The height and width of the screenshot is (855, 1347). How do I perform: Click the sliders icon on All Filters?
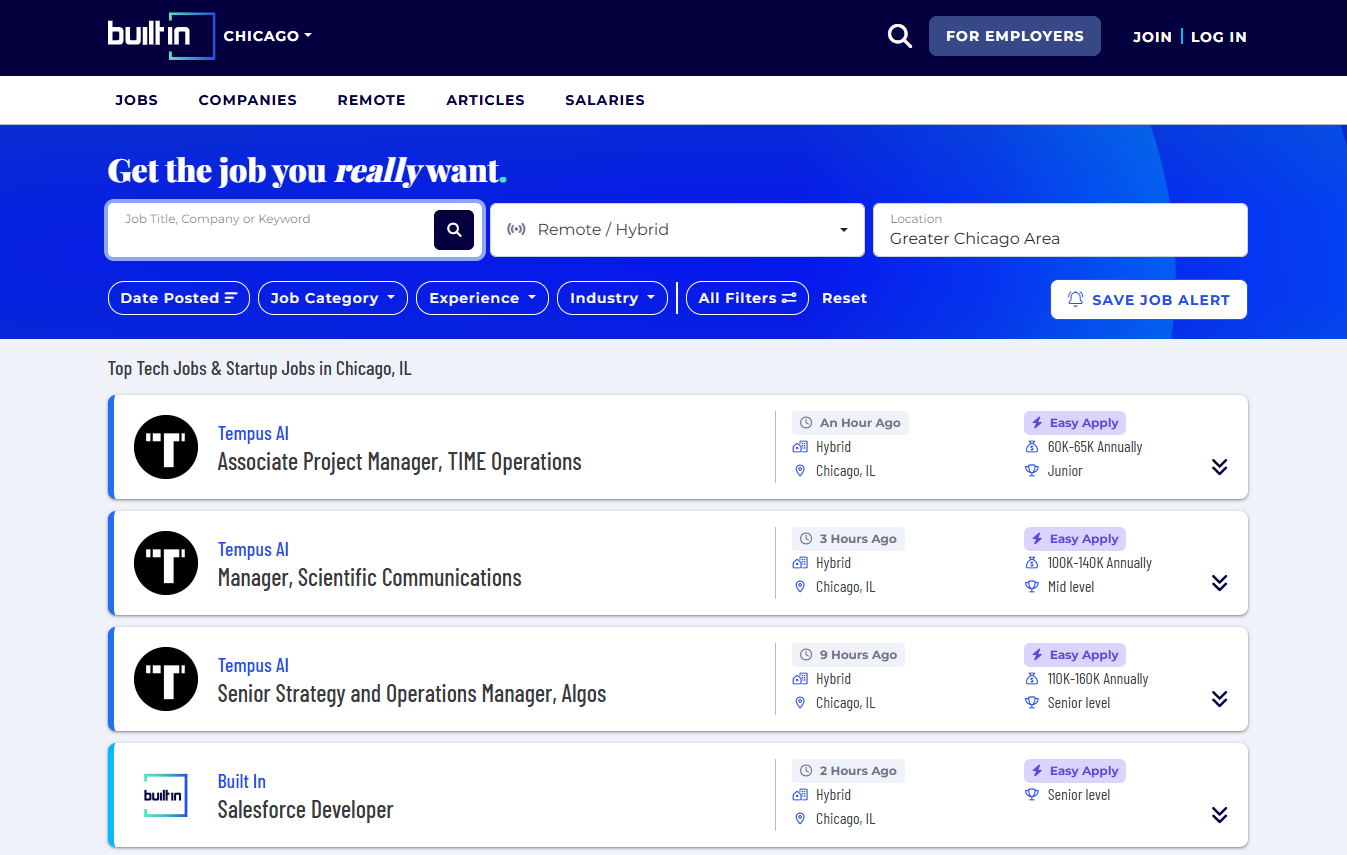coord(789,298)
